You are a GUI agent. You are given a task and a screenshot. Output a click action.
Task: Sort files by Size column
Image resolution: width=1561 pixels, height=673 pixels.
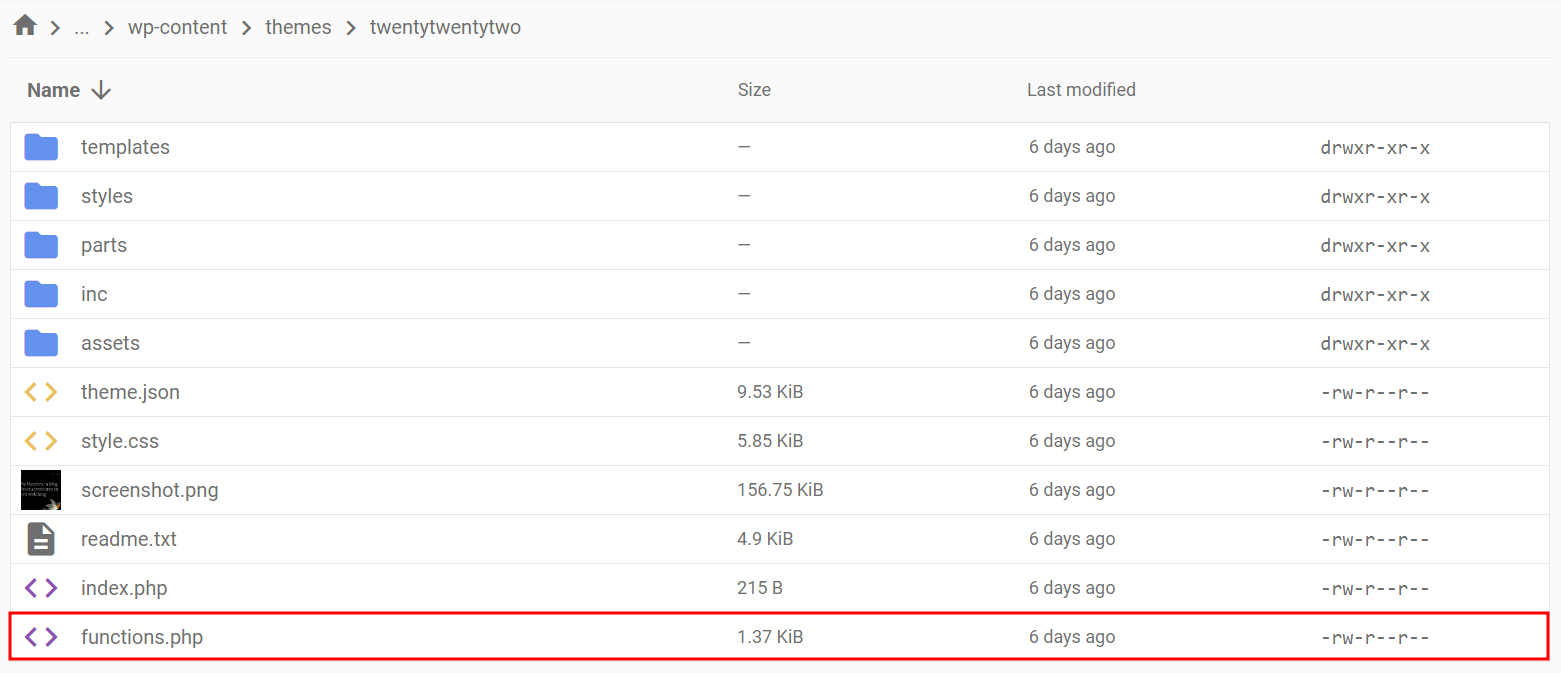[x=754, y=90]
